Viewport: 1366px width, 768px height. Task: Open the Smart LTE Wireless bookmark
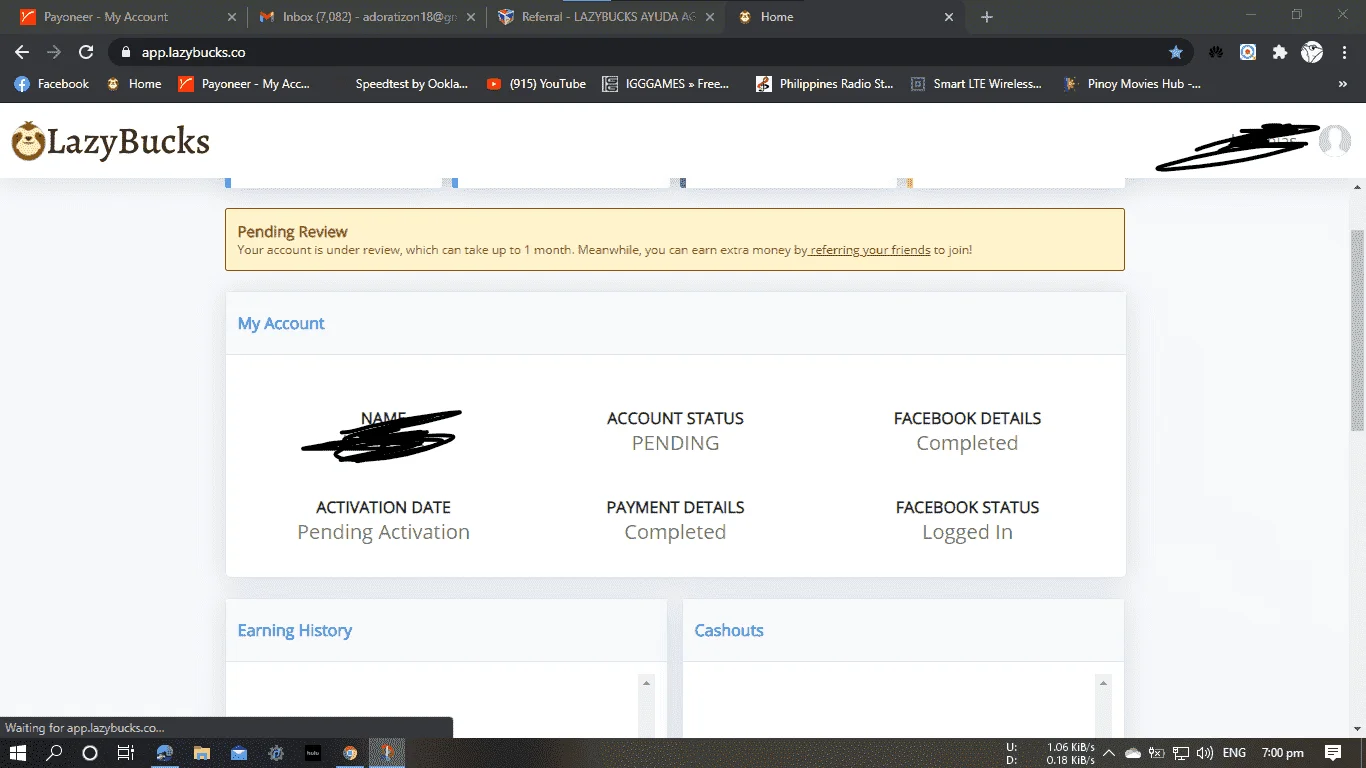pyautogui.click(x=976, y=84)
